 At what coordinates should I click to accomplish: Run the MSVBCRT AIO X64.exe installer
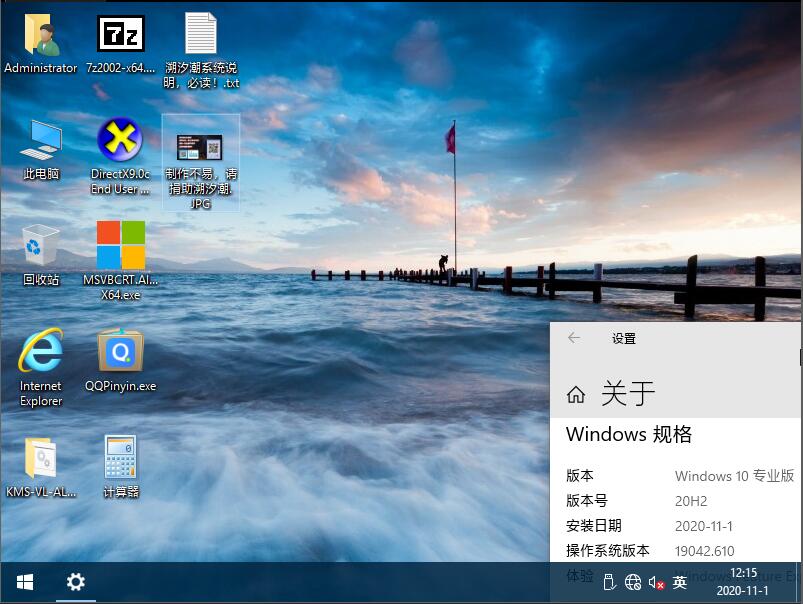tap(120, 246)
